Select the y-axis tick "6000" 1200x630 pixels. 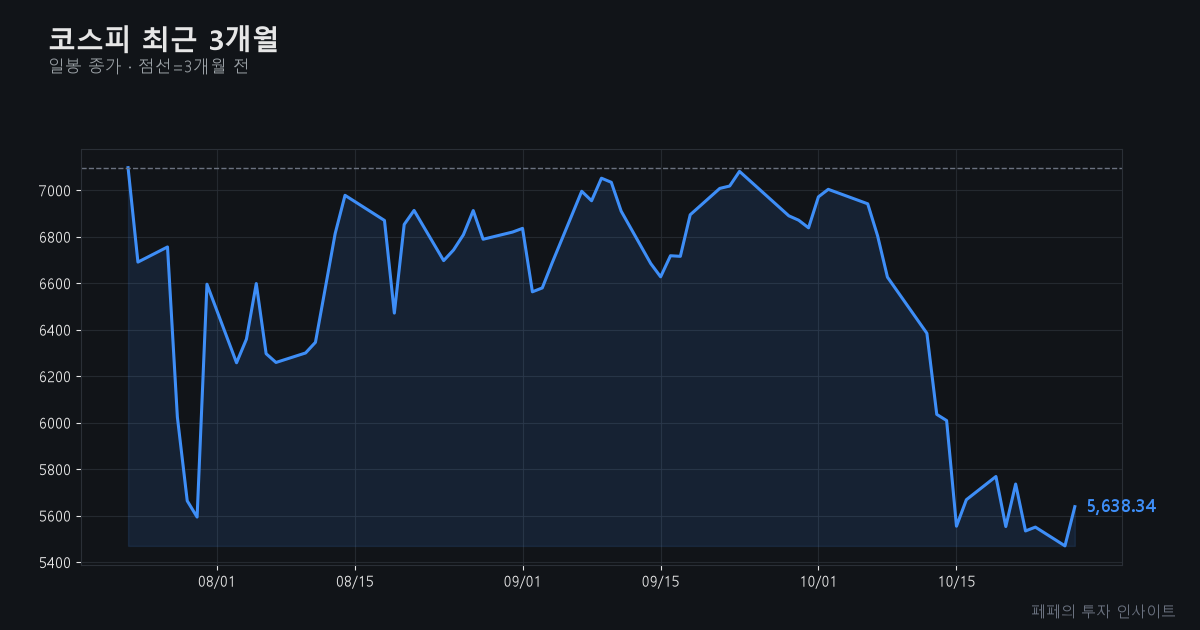pyautogui.click(x=57, y=424)
